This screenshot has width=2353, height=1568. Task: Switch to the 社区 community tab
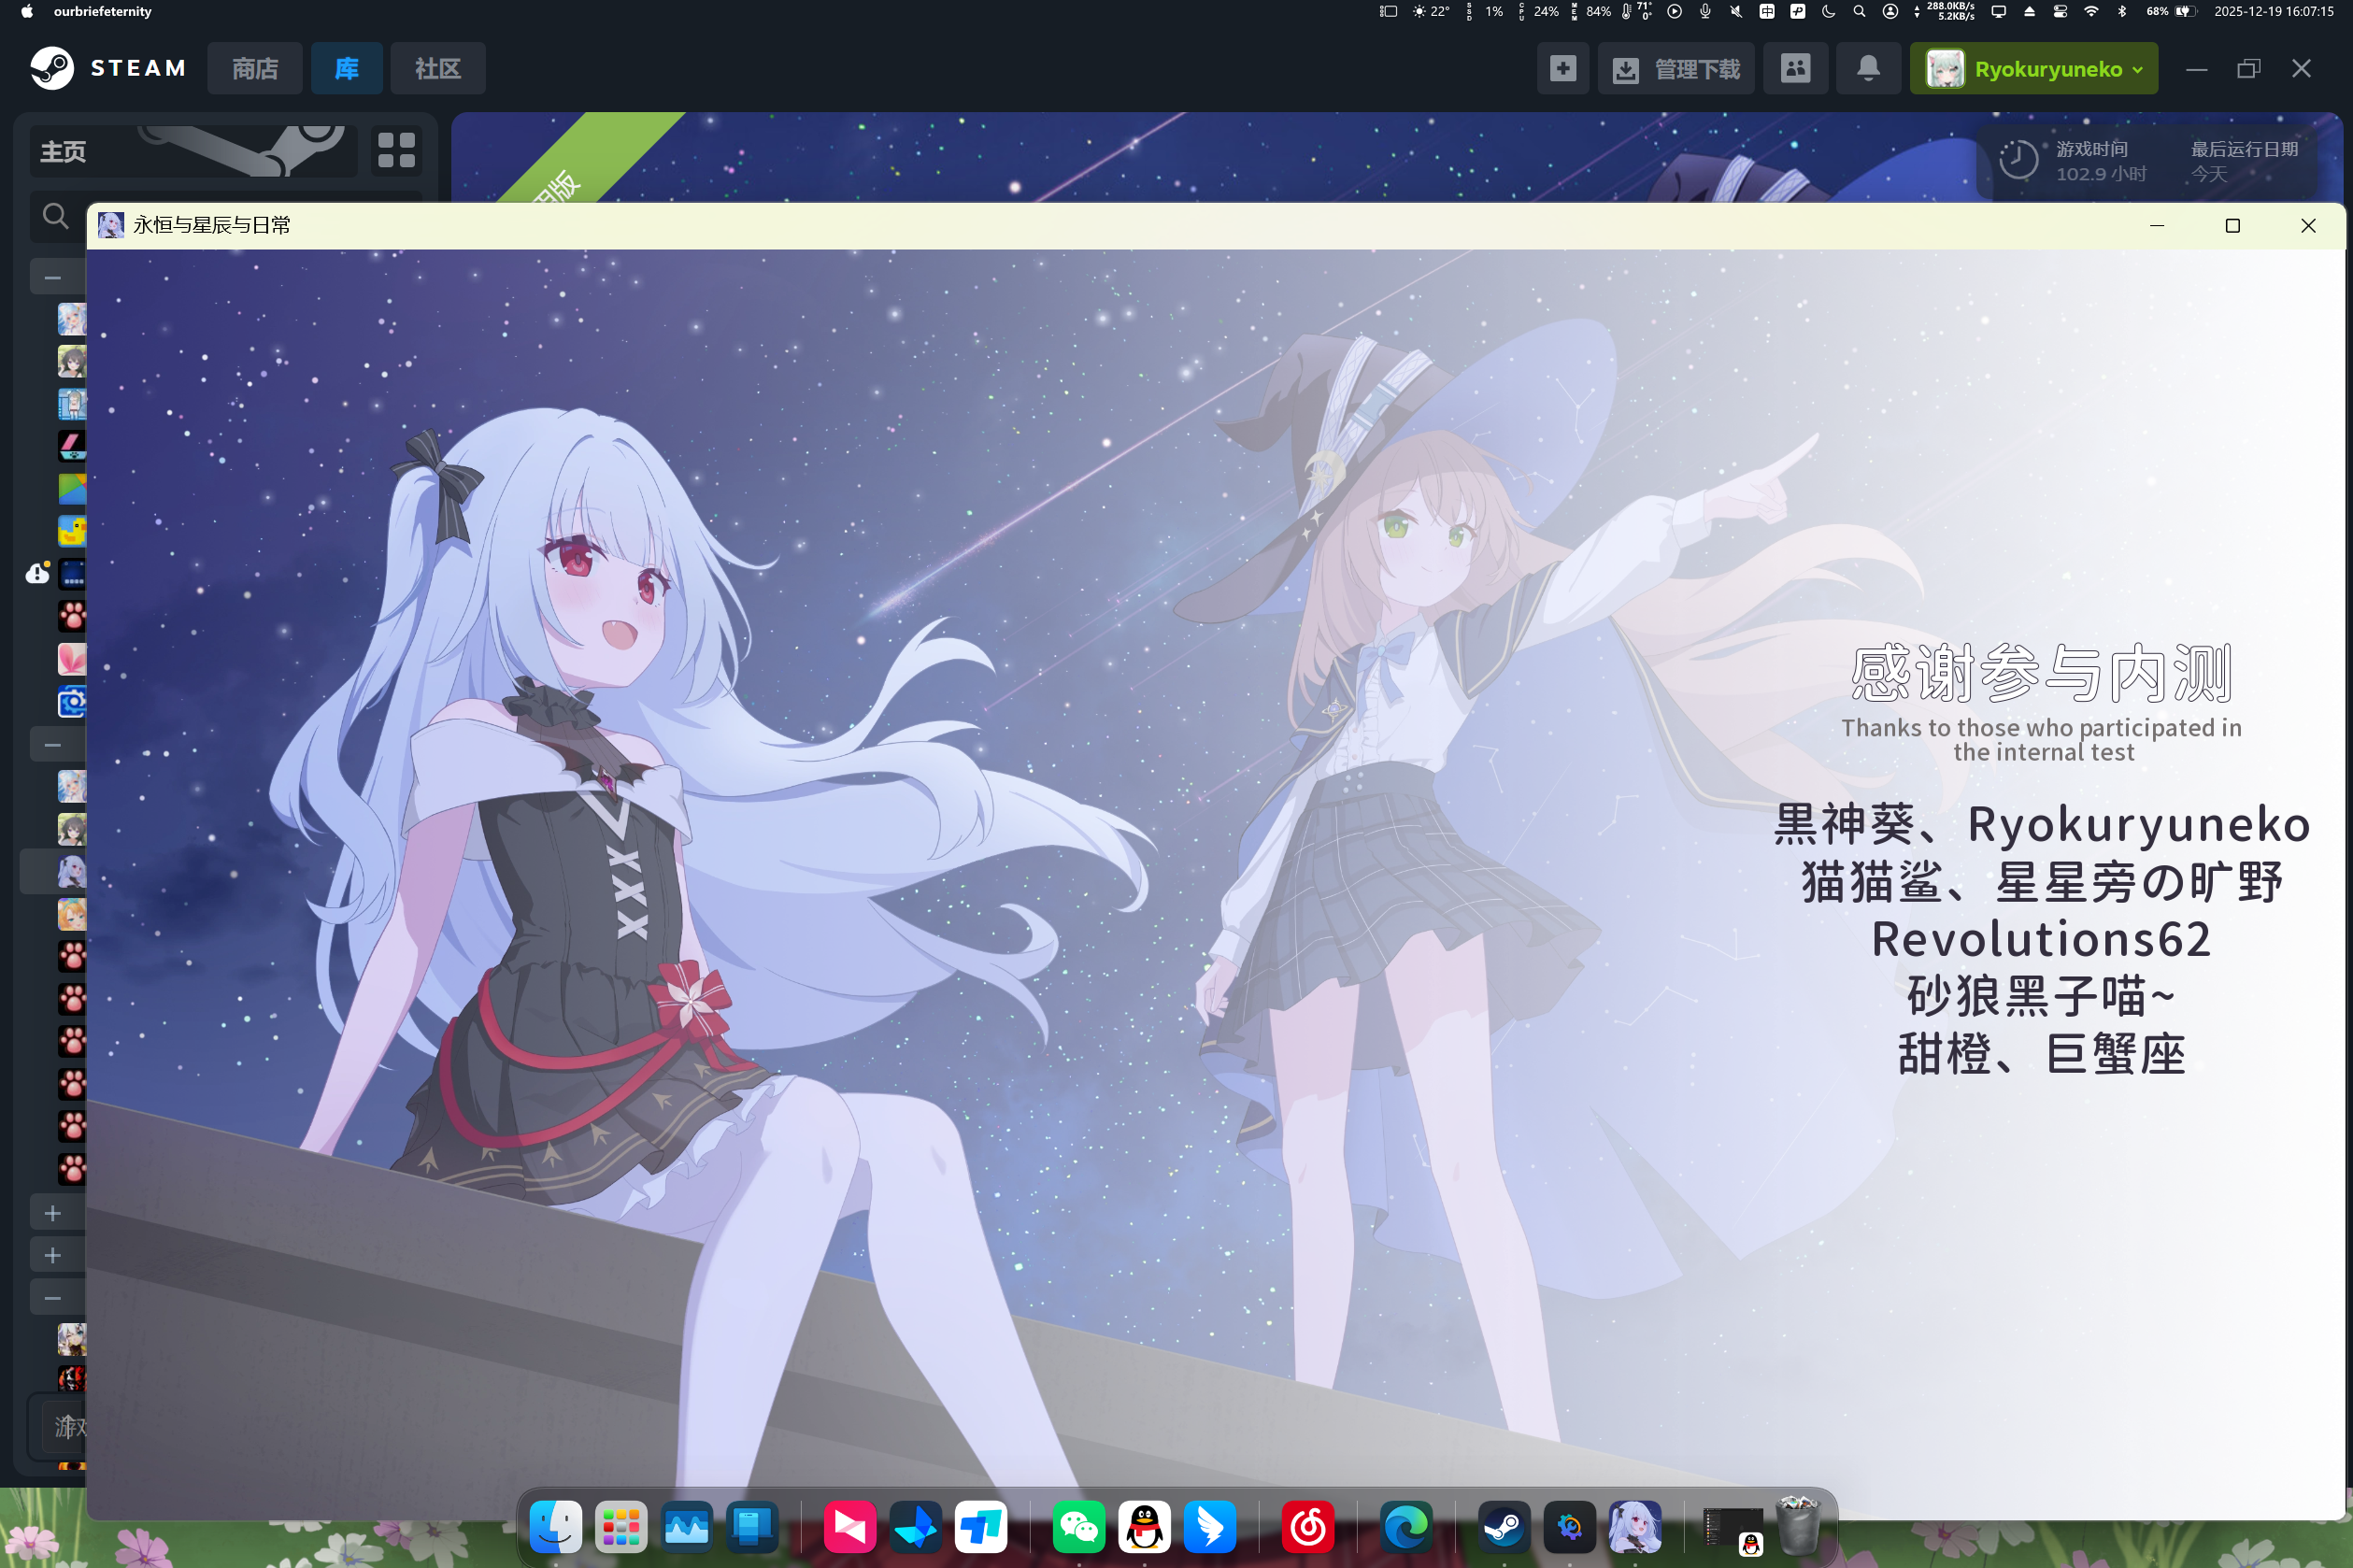pyautogui.click(x=437, y=68)
